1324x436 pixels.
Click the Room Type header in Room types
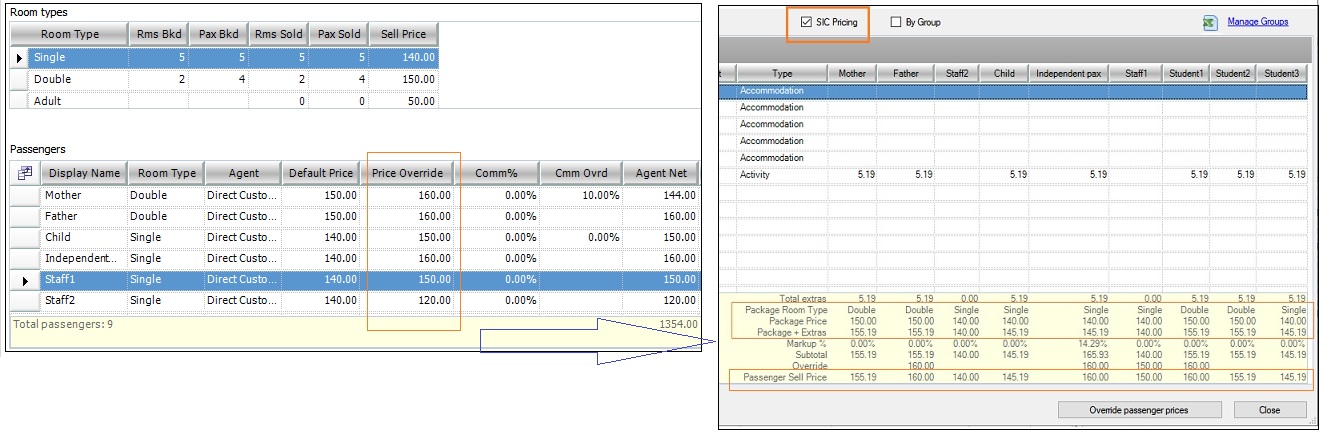point(70,34)
